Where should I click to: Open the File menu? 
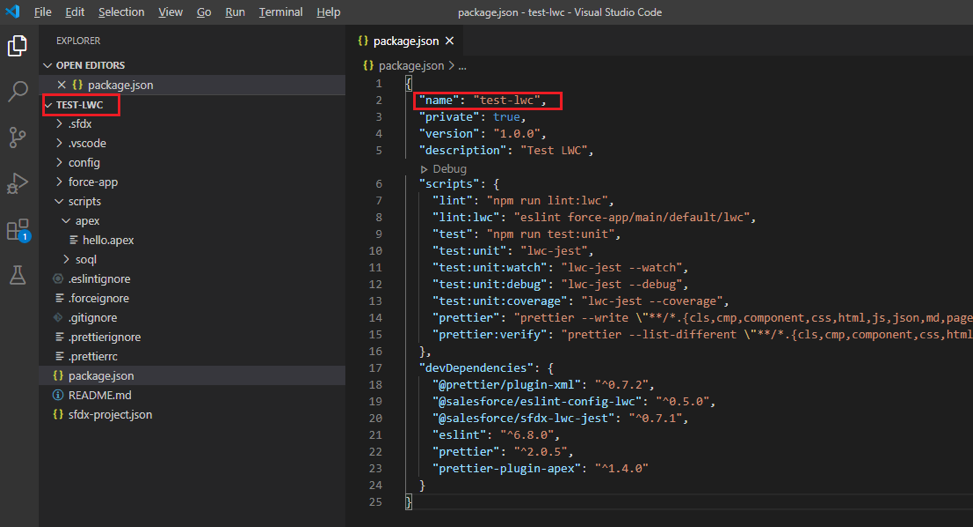coord(43,12)
